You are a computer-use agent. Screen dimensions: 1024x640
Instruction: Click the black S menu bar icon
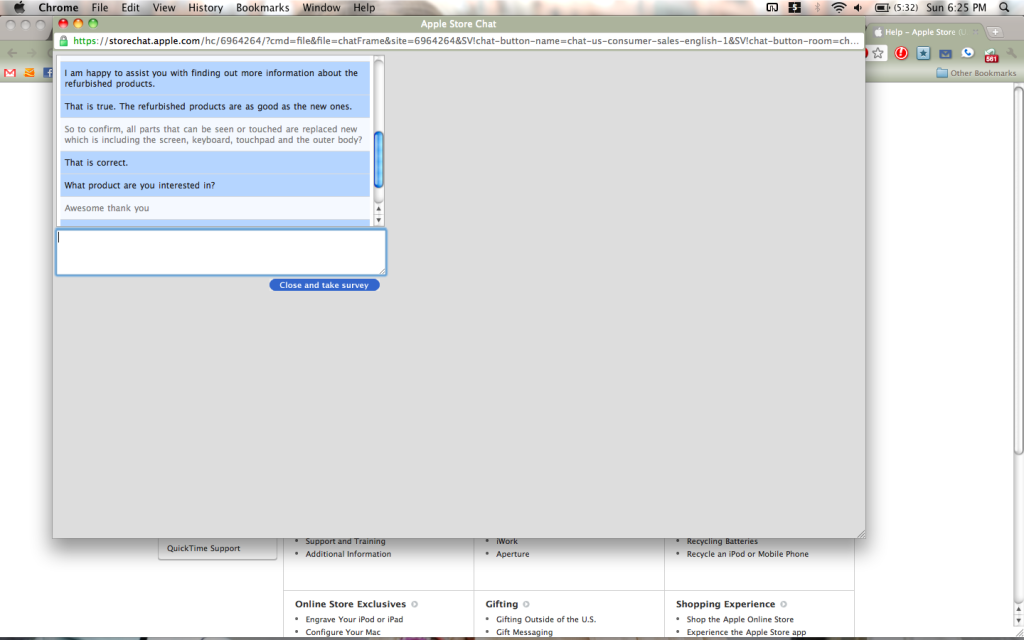point(795,8)
